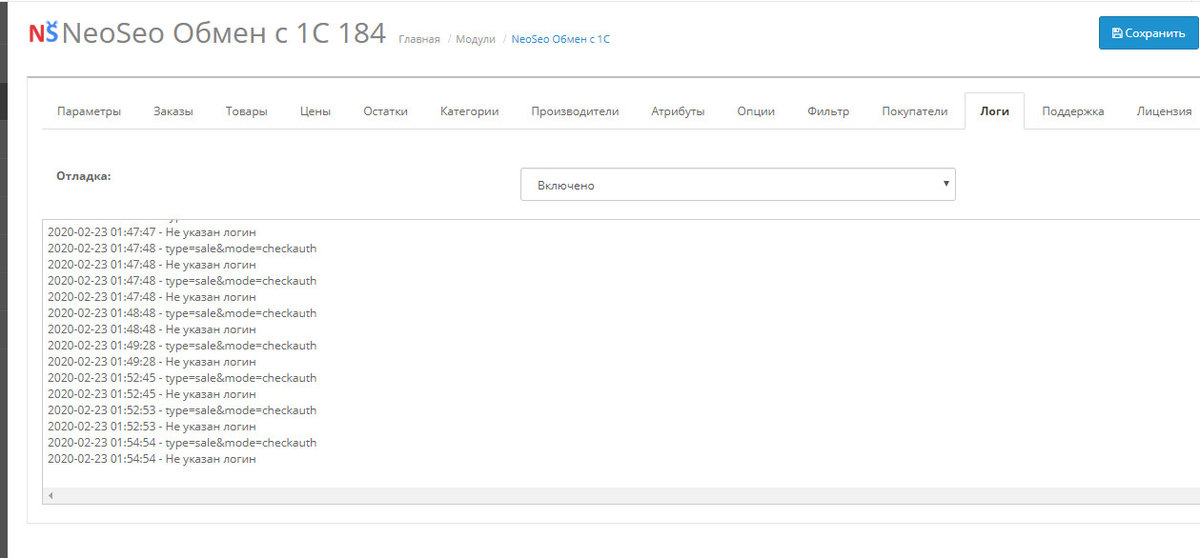
Task: Switch to the Покупатели tab
Action: point(914,111)
